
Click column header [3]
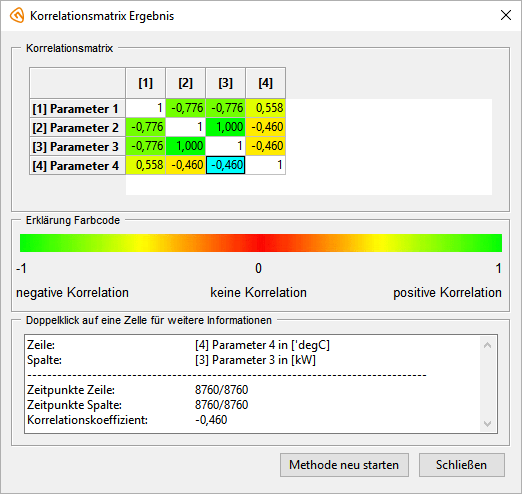pyautogui.click(x=226, y=83)
